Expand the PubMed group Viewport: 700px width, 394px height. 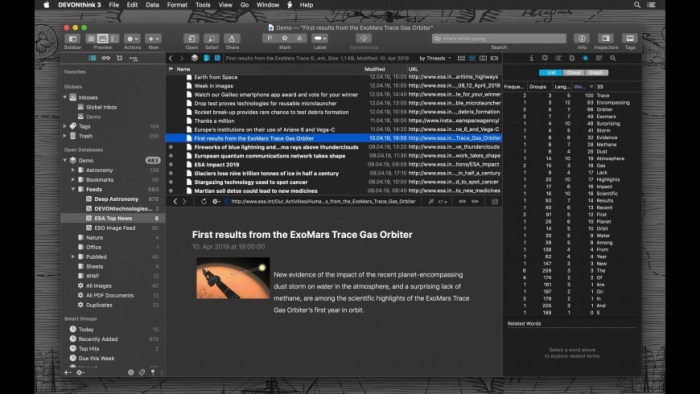(x=73, y=257)
